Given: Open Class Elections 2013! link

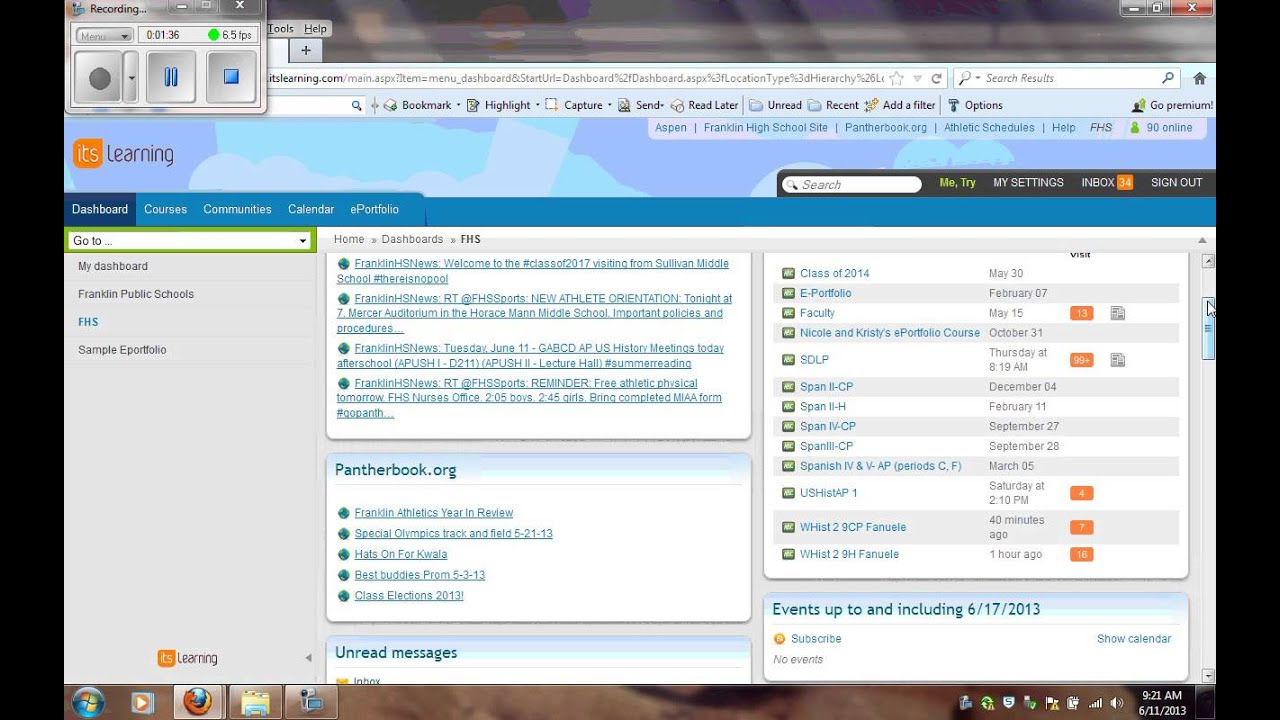Looking at the screenshot, I should tap(409, 596).
